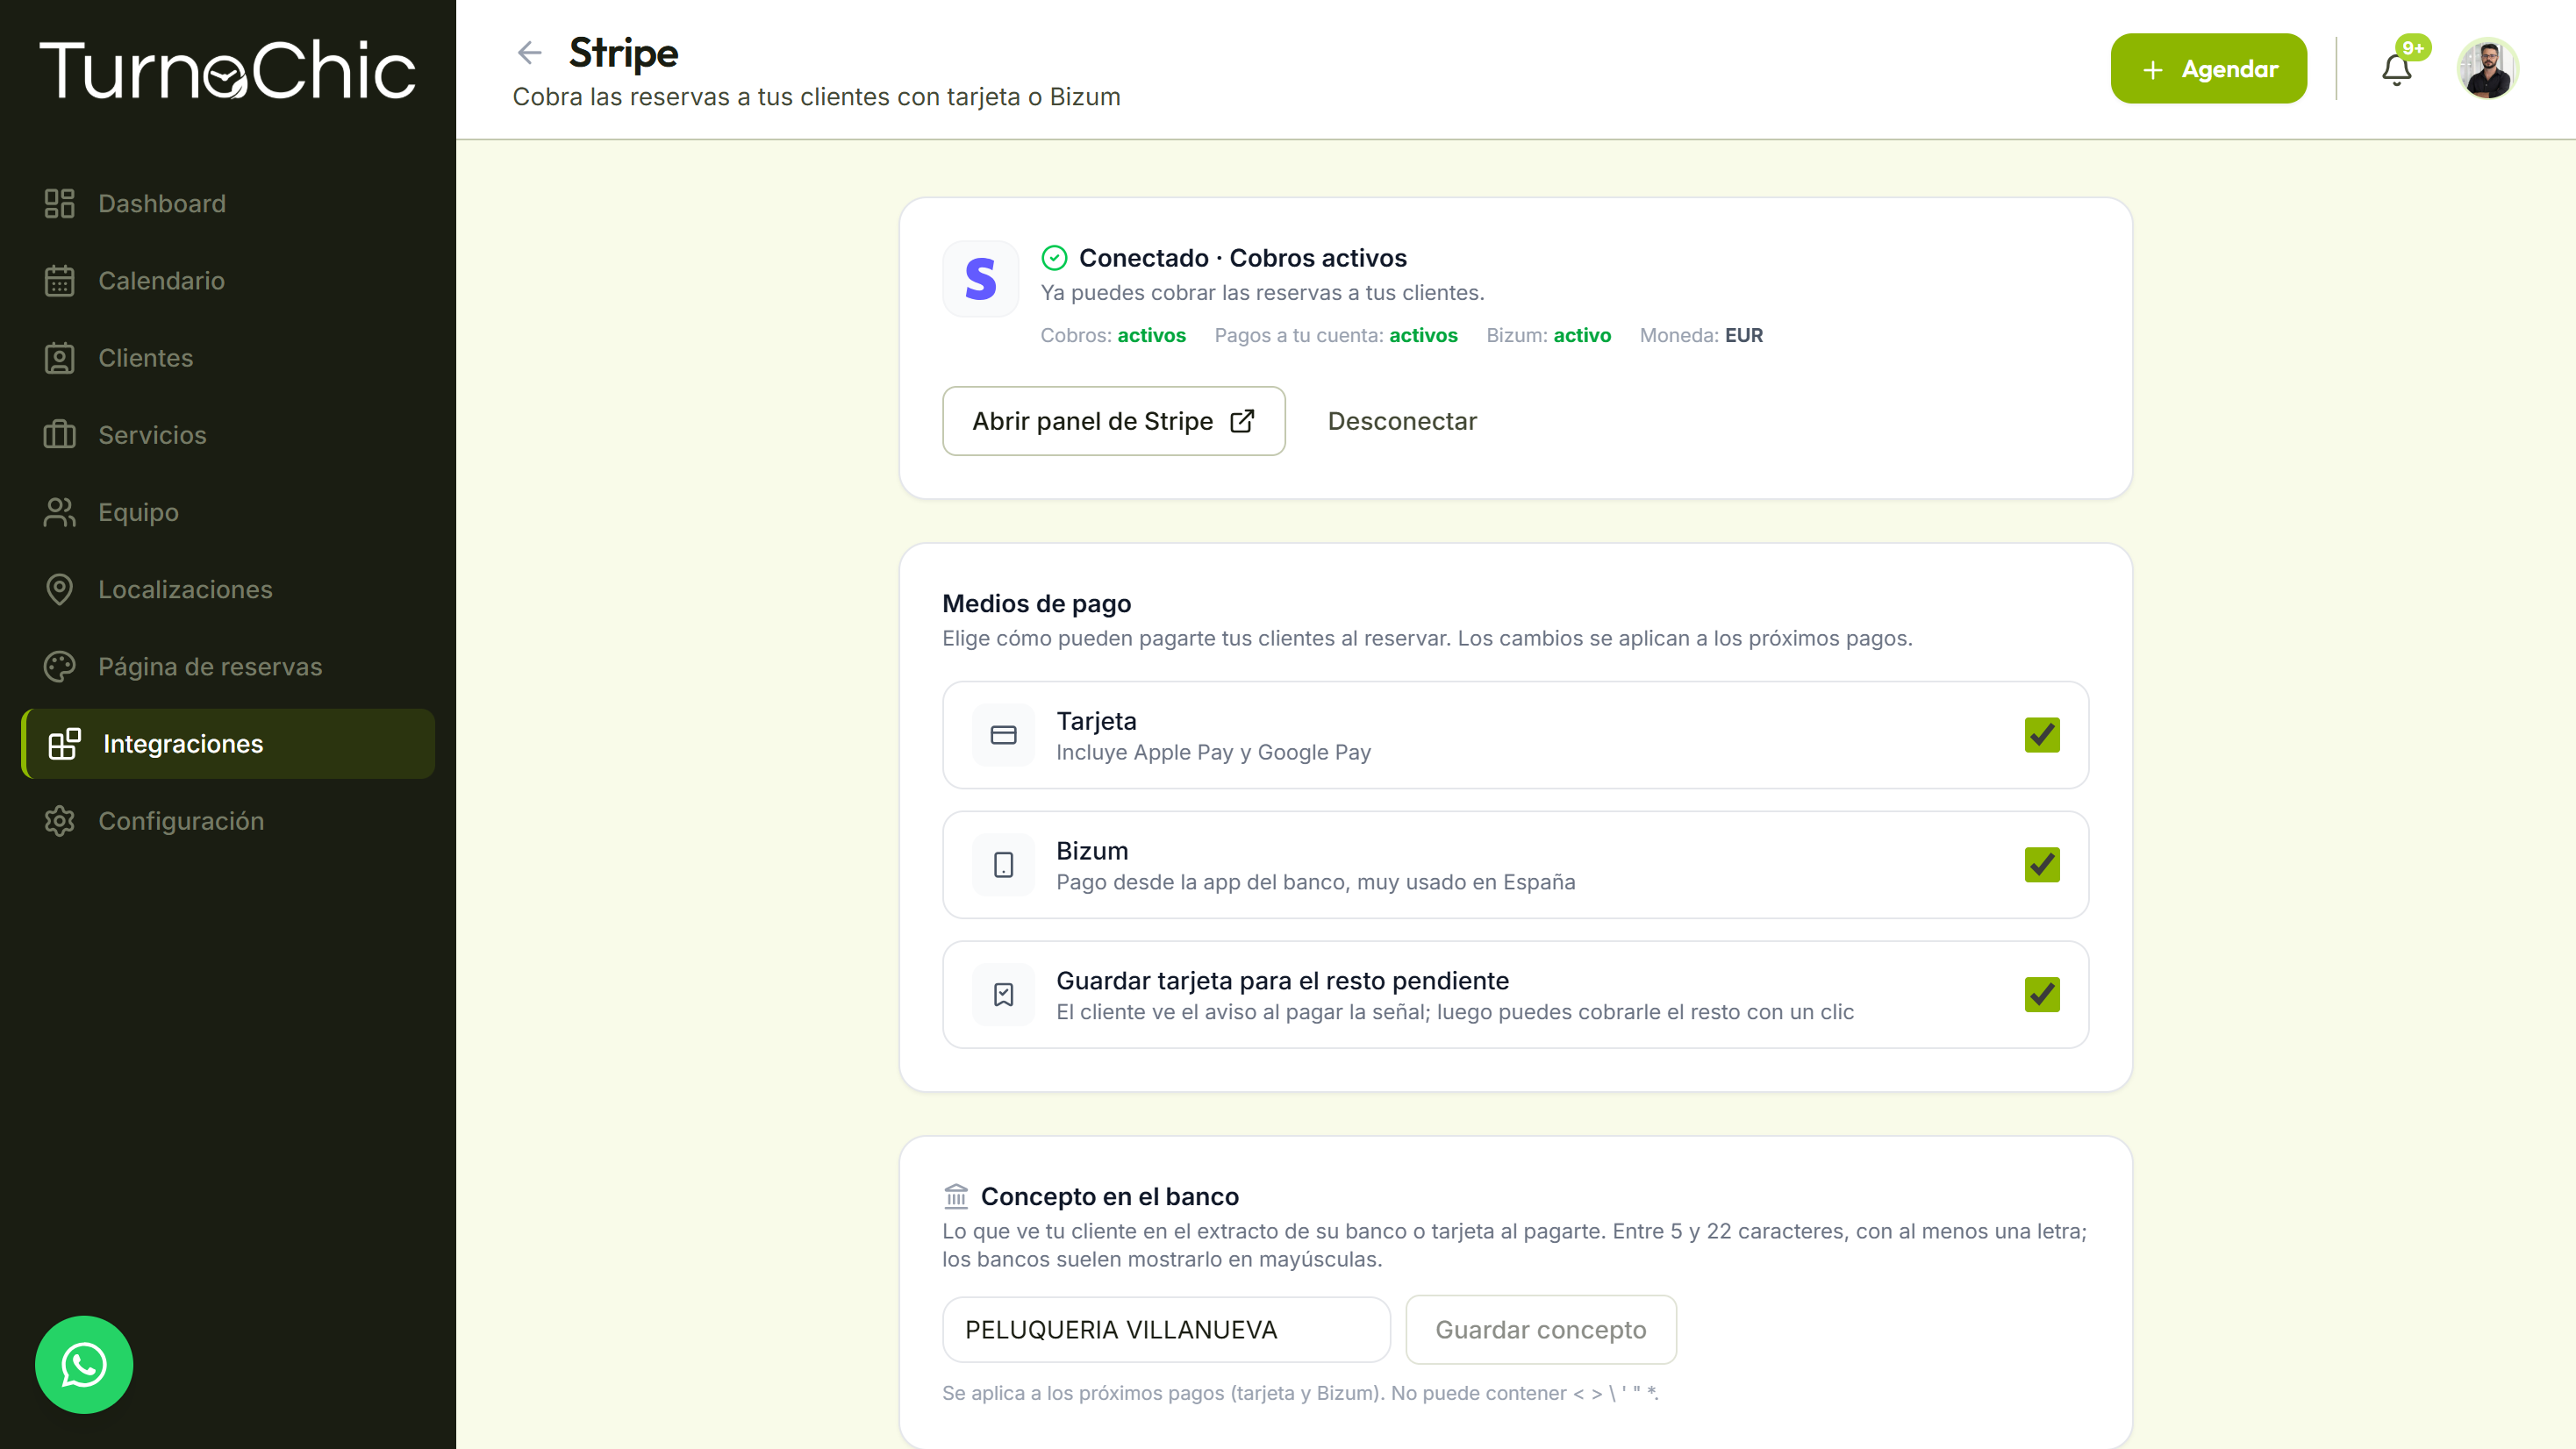
Task: Uncheck the Tarjeta payment method
Action: pos(2042,735)
